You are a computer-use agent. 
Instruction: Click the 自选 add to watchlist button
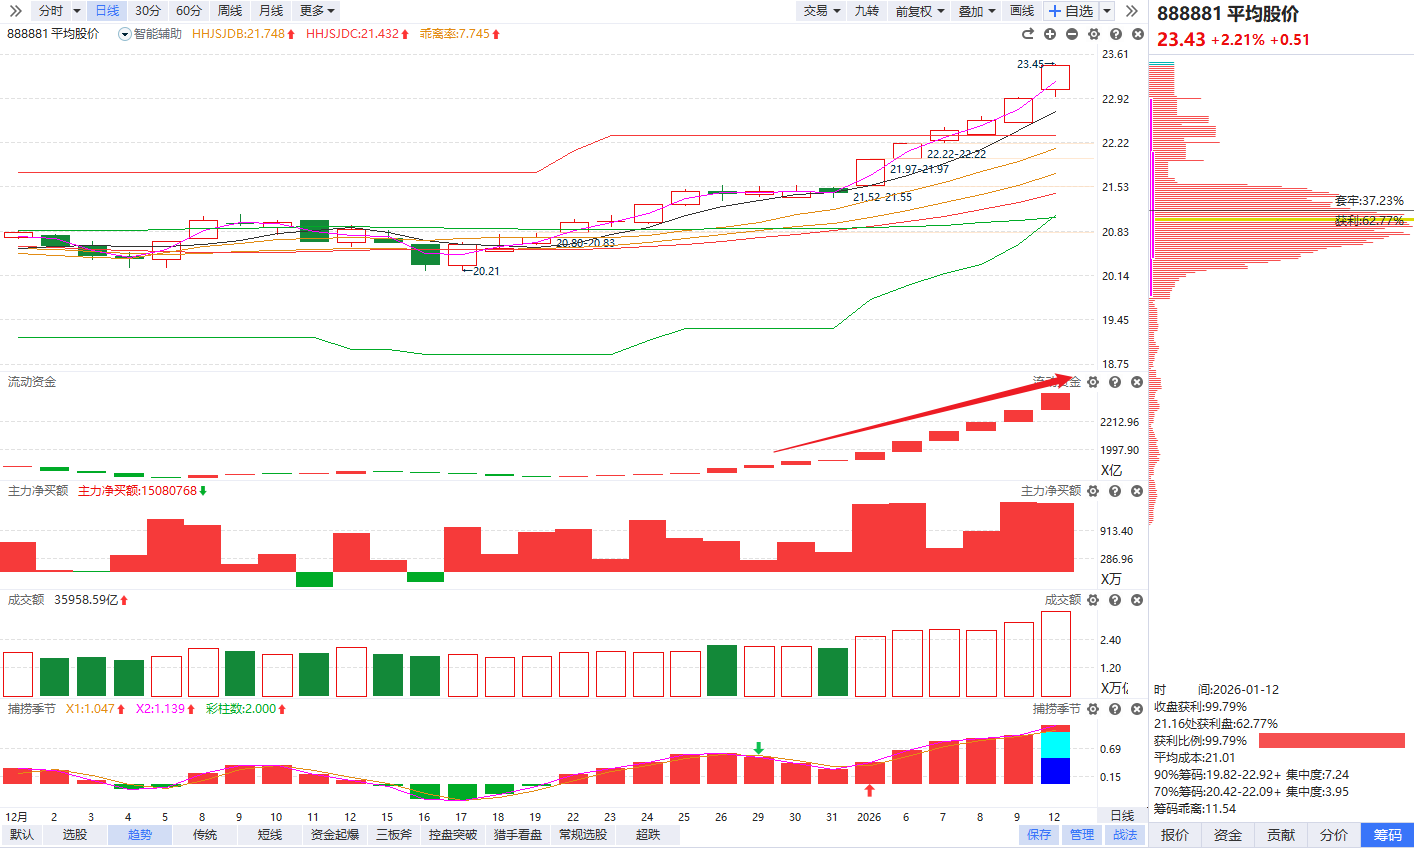[1070, 11]
